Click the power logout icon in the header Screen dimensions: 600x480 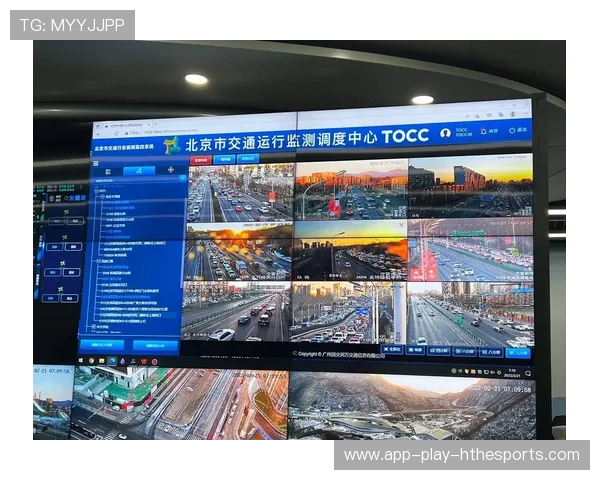tap(512, 130)
